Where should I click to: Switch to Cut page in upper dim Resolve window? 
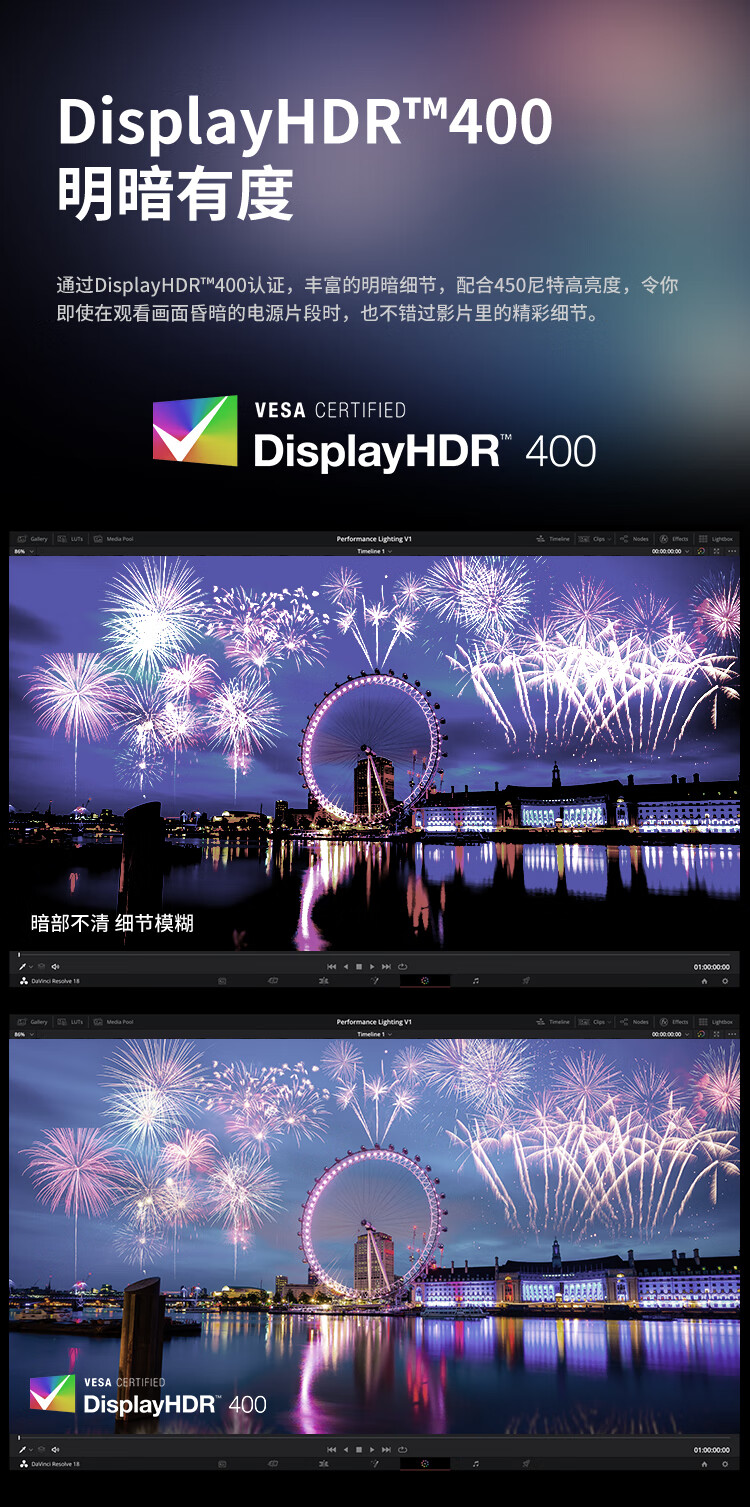273,981
